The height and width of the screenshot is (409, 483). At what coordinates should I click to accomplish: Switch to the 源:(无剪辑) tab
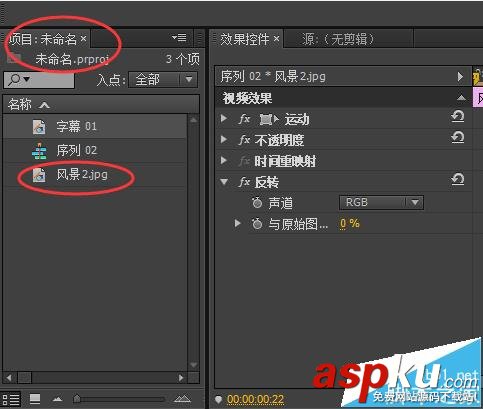(x=339, y=39)
